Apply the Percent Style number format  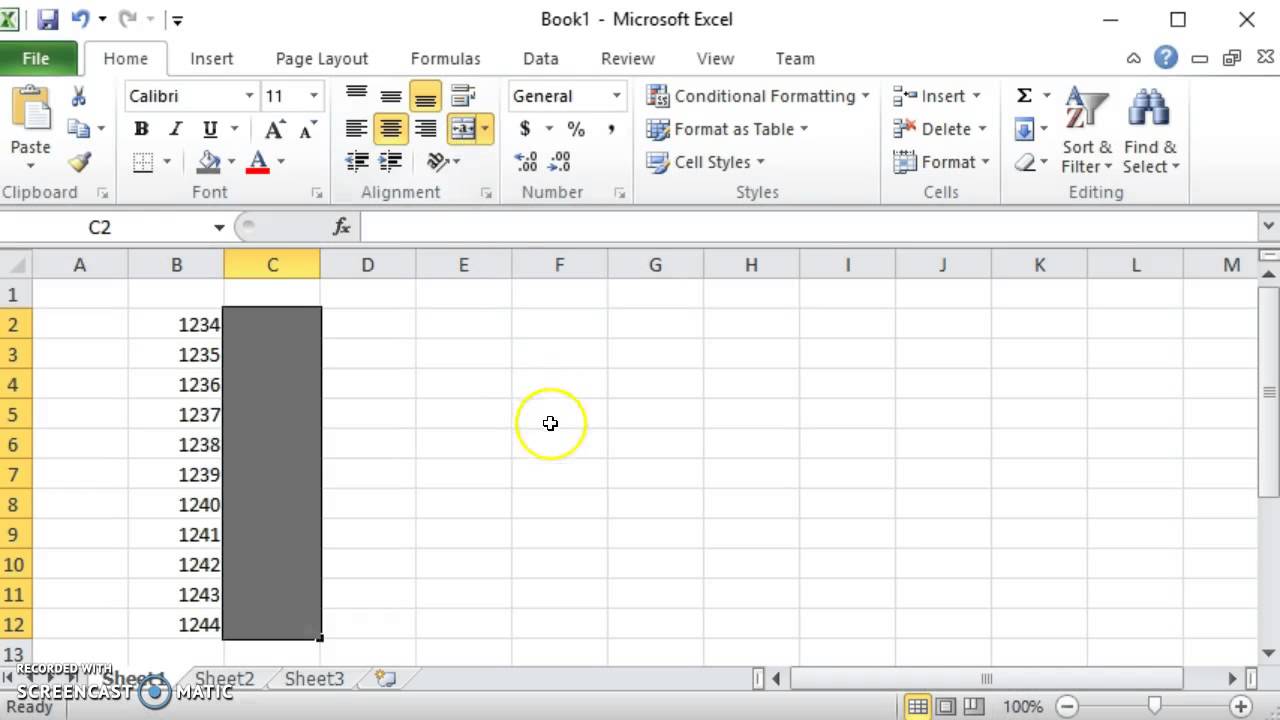click(x=576, y=129)
